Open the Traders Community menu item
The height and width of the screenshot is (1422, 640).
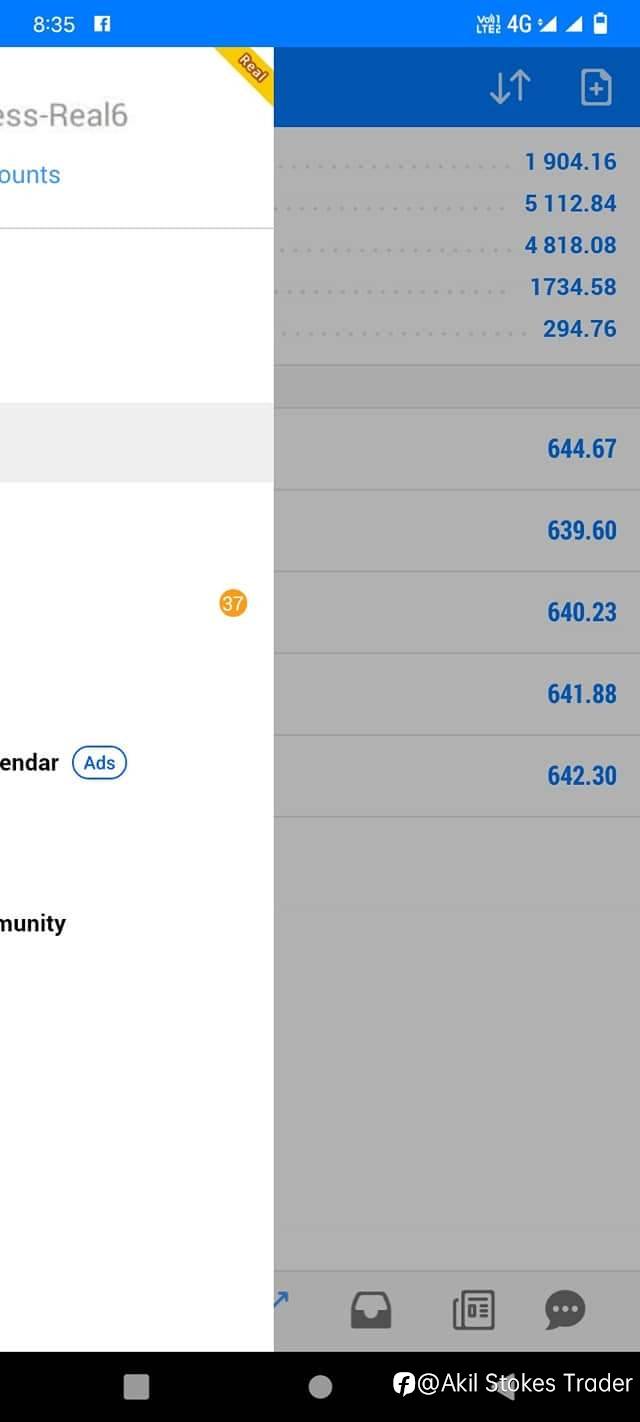33,923
